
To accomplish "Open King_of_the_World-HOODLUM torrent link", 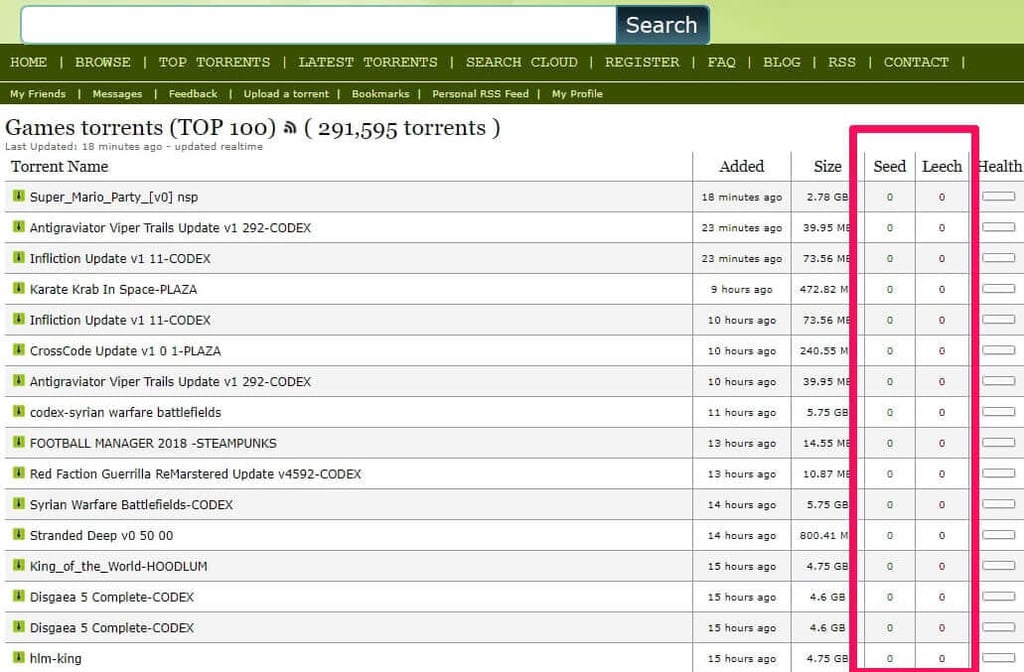I will tap(118, 566).
